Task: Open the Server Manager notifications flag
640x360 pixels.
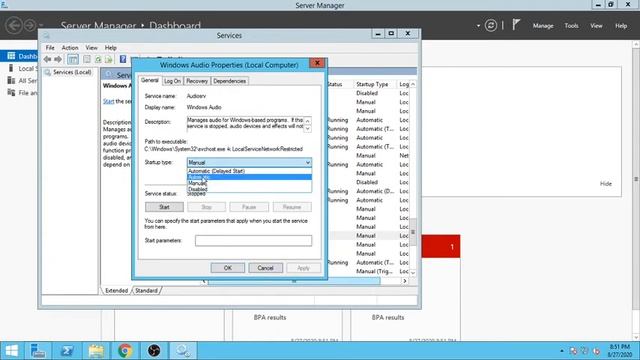Action: (516, 25)
